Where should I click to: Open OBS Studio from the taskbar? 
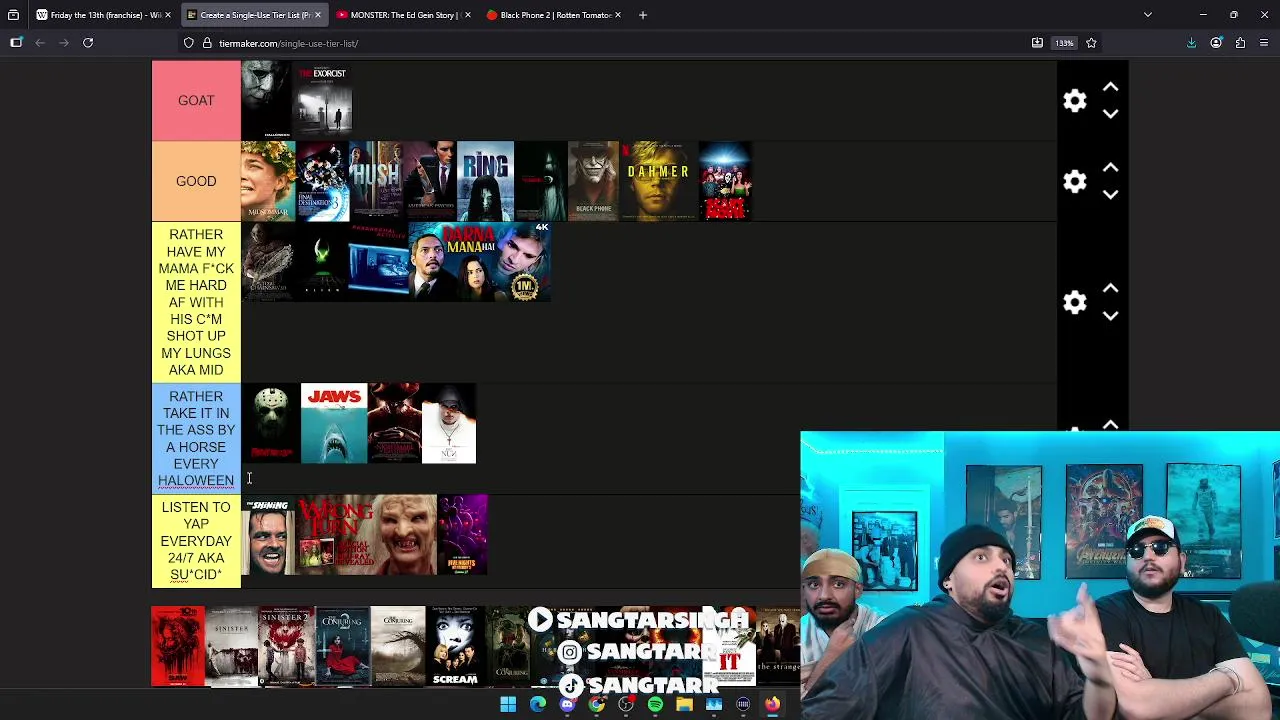tap(626, 705)
